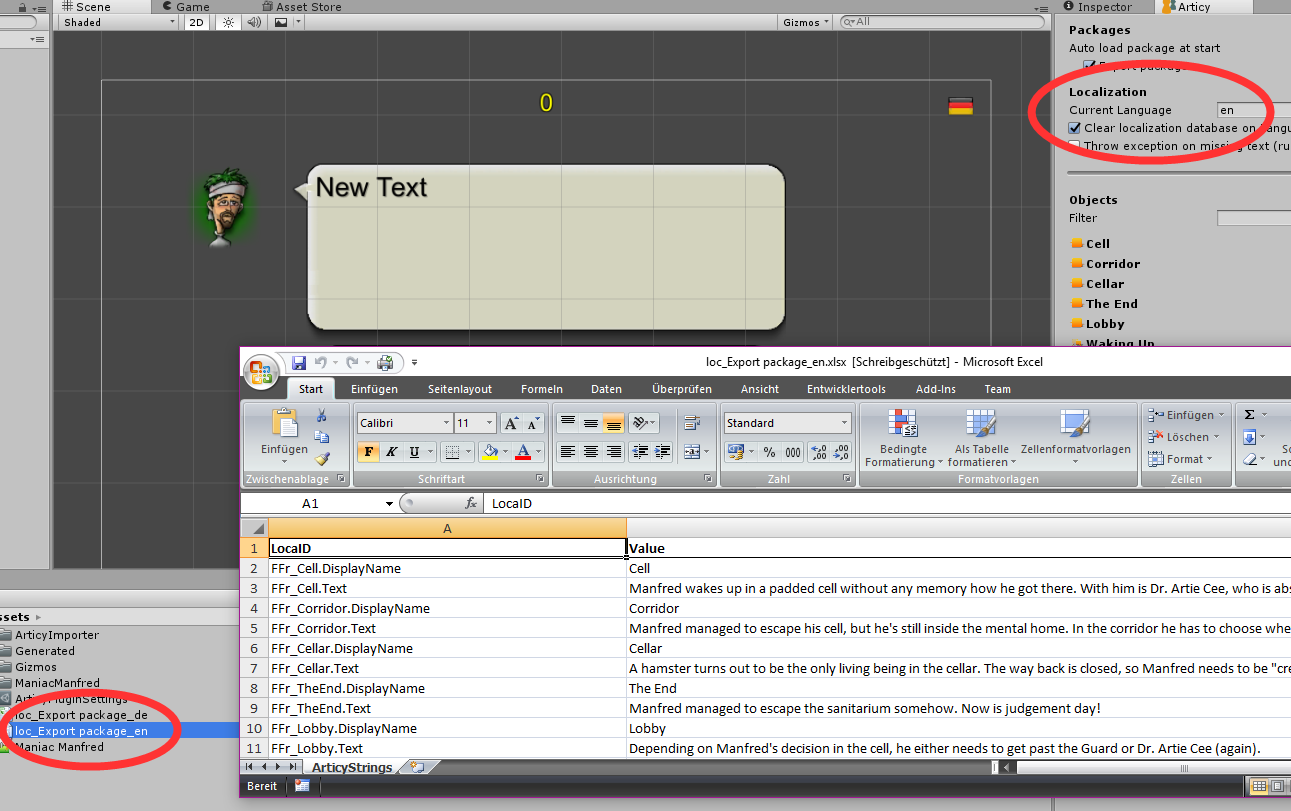Screen dimensions: 1291x811
Task: Click the large Einfügen paste icon
Action: [283, 424]
